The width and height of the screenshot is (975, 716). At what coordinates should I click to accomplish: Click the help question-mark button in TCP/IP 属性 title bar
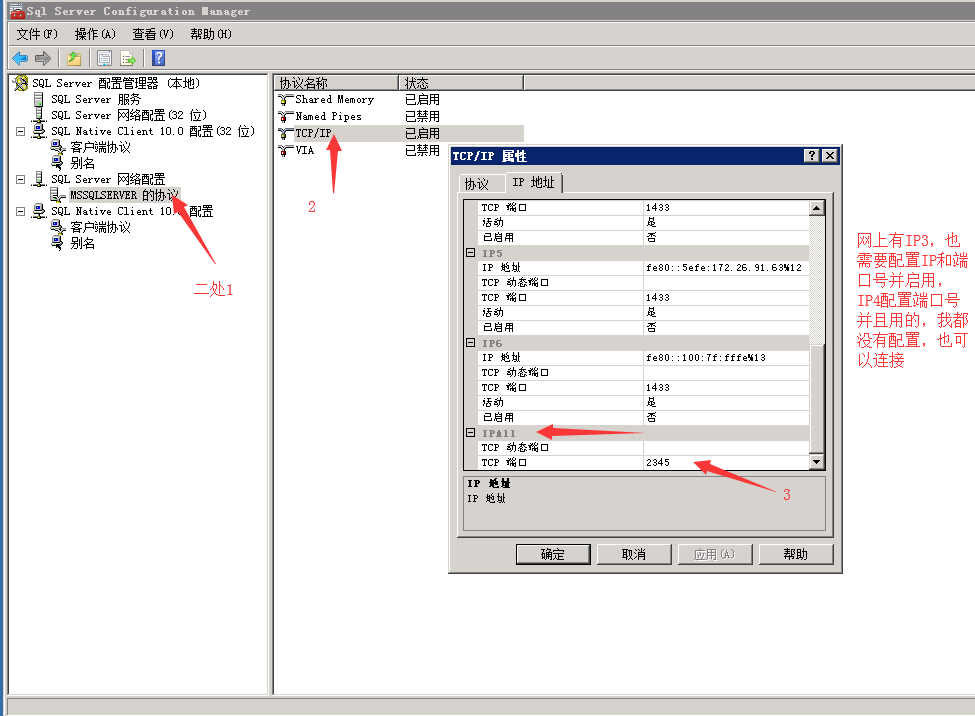811,156
